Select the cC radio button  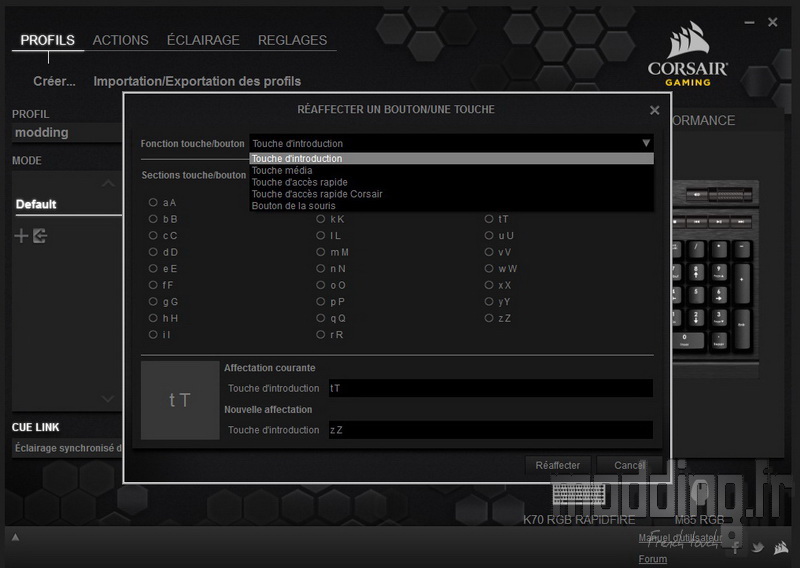coord(153,235)
